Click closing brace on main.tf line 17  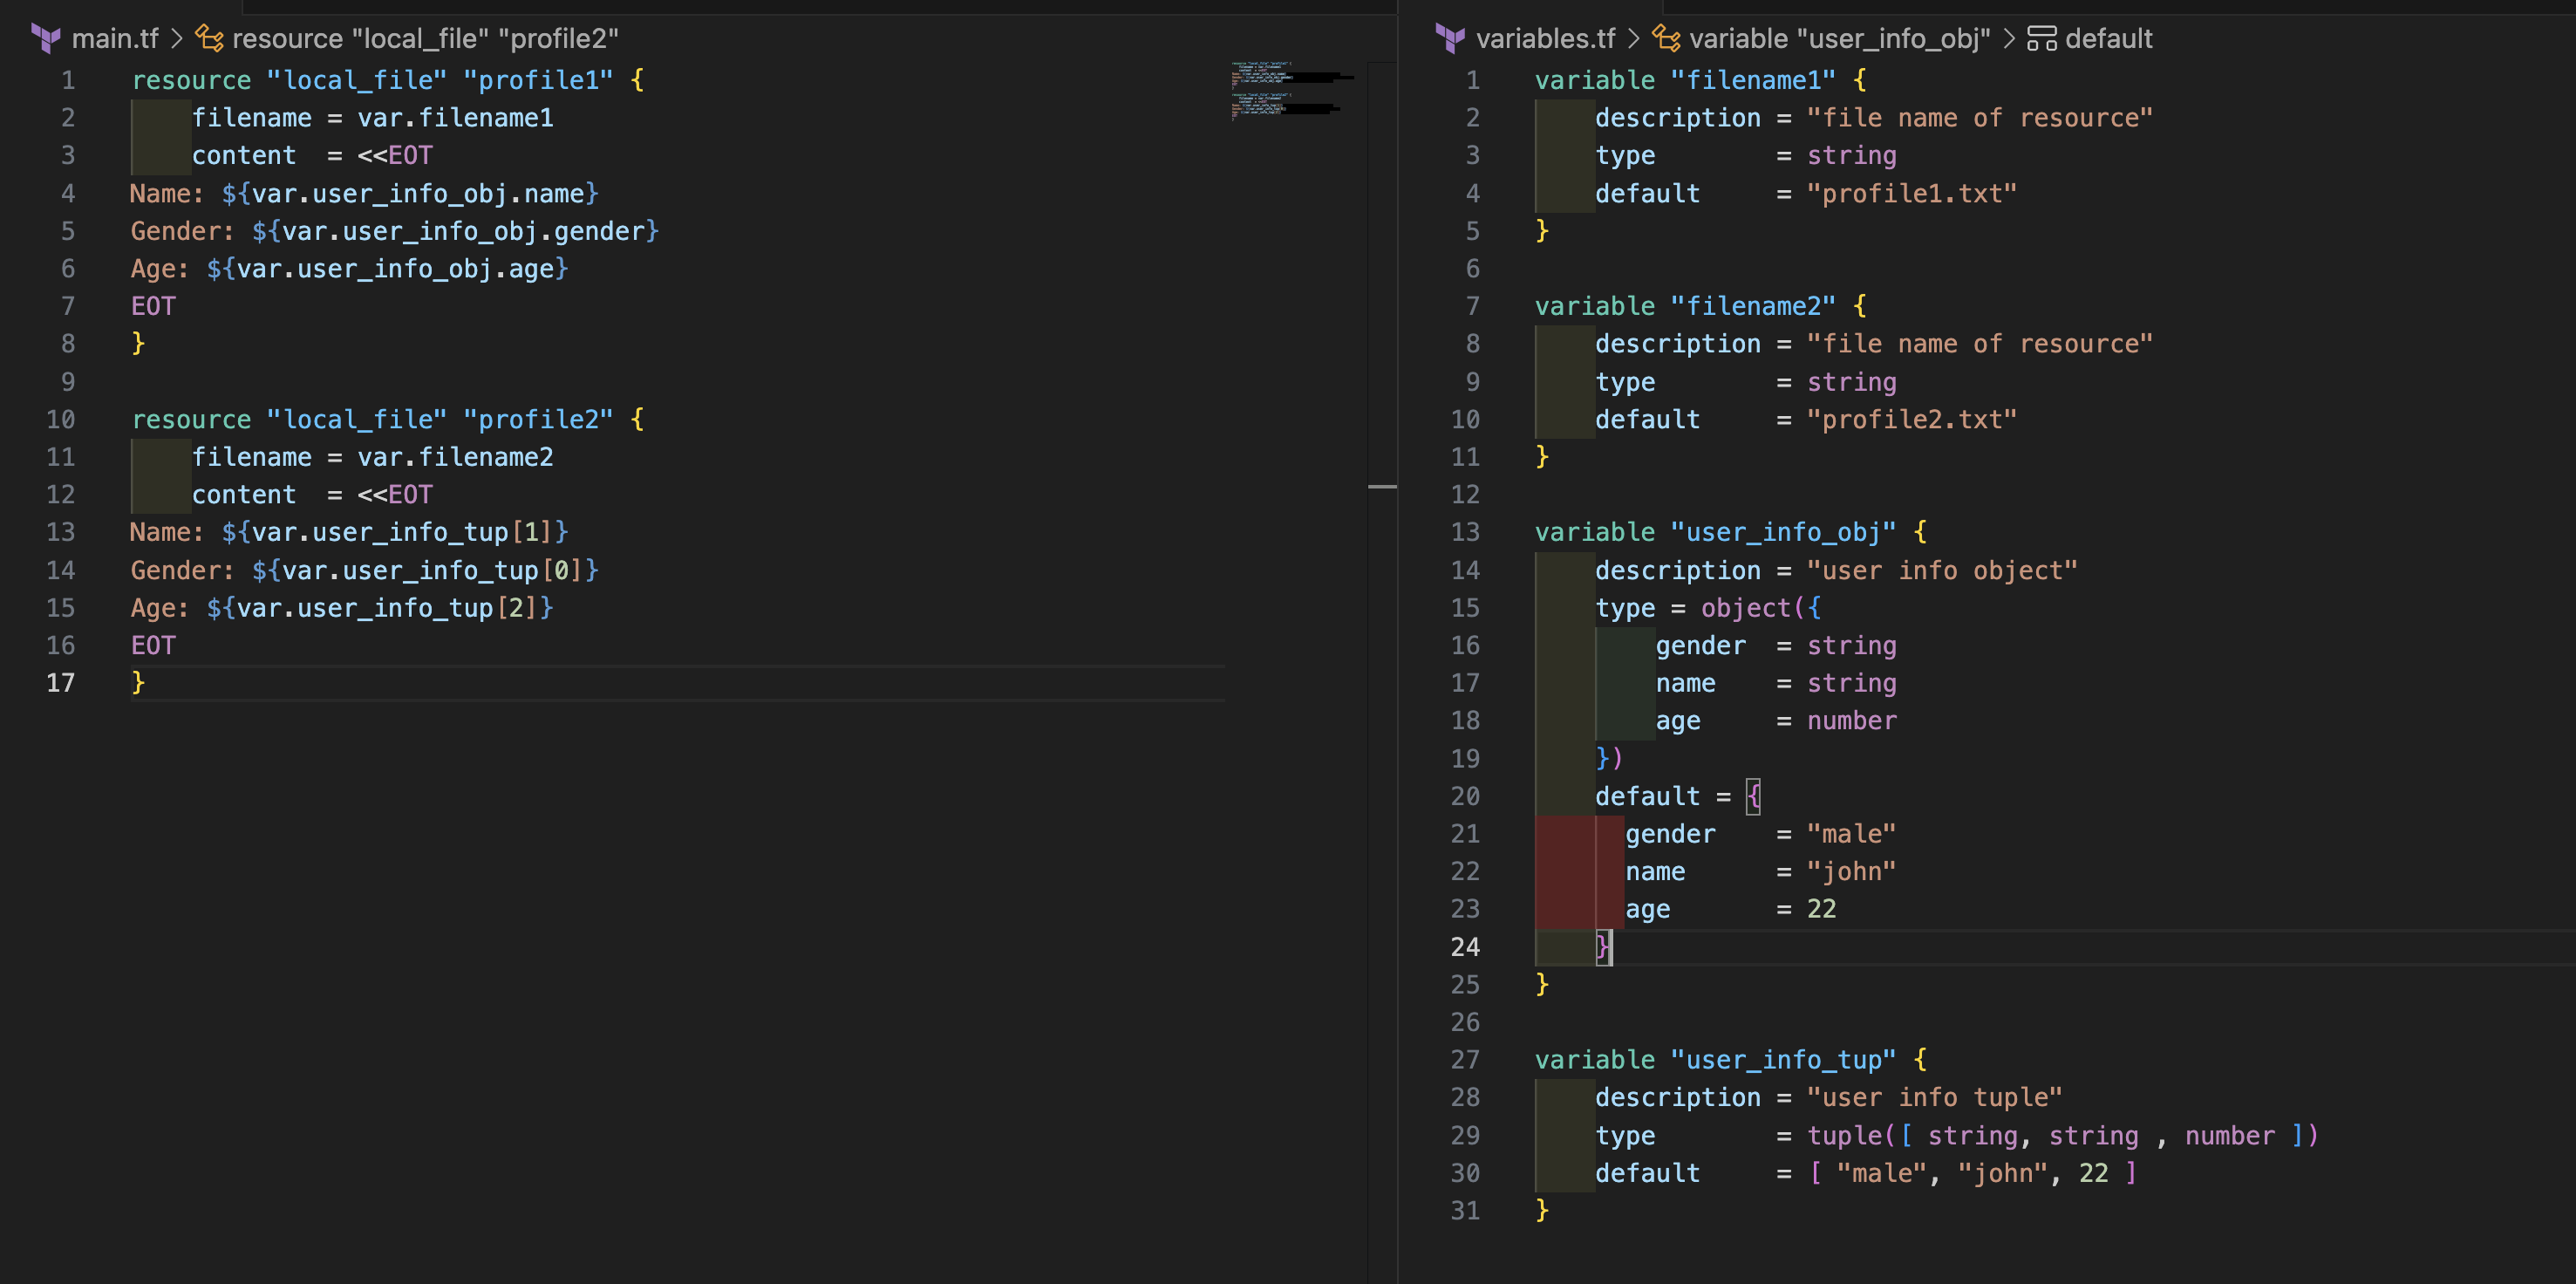(x=138, y=683)
